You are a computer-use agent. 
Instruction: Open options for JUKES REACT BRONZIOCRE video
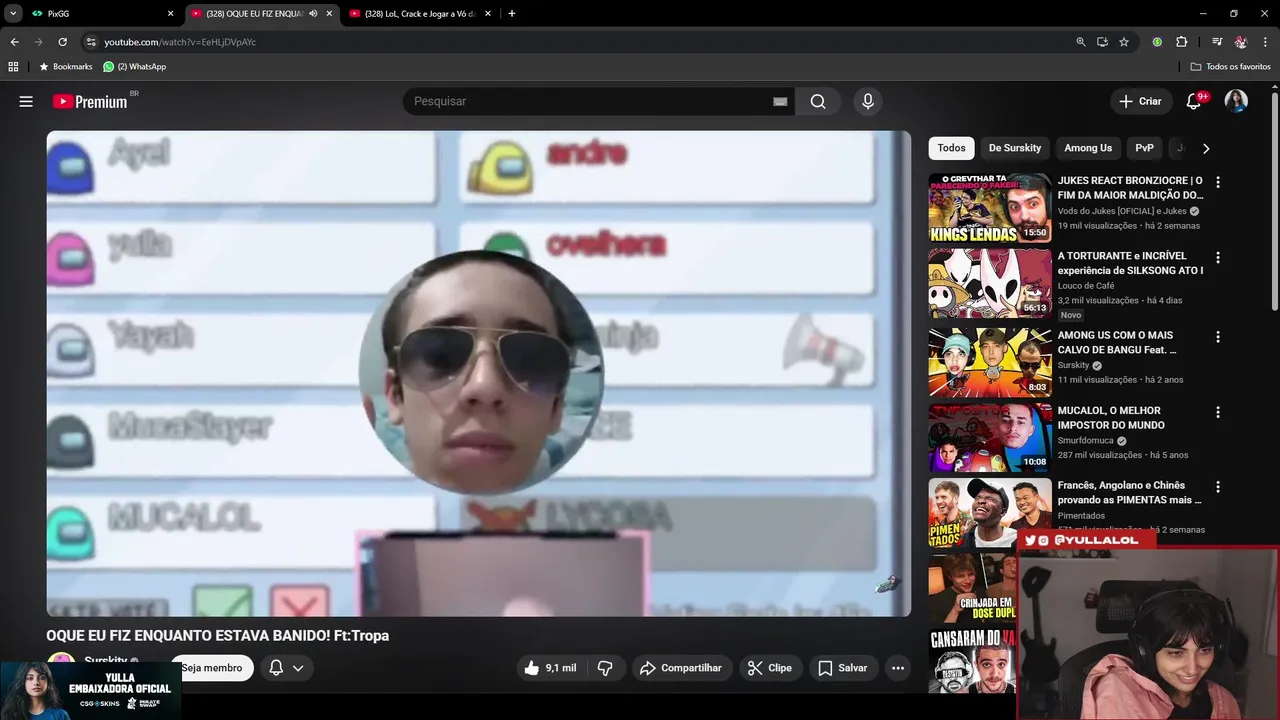[x=1218, y=182]
